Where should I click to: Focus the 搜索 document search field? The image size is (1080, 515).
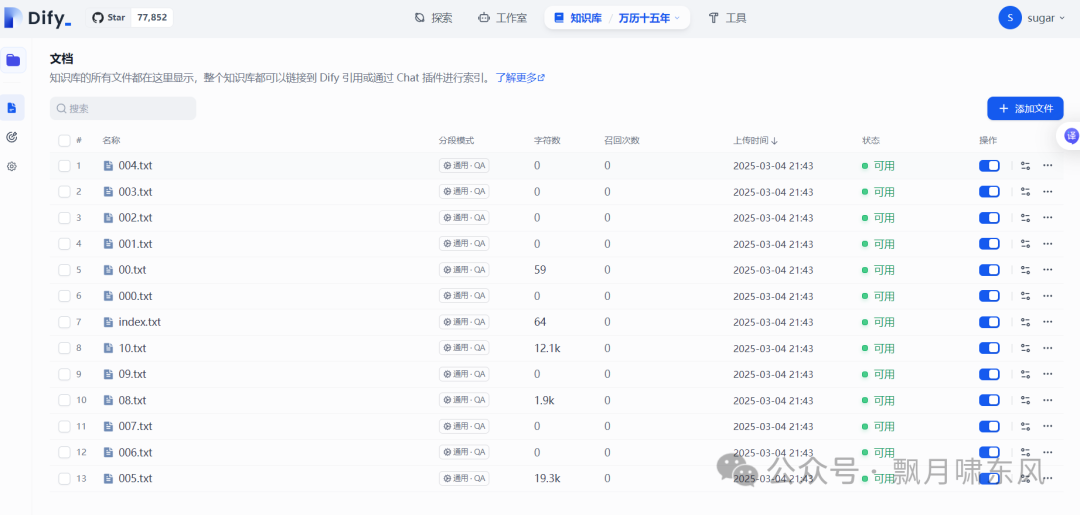[x=123, y=109]
